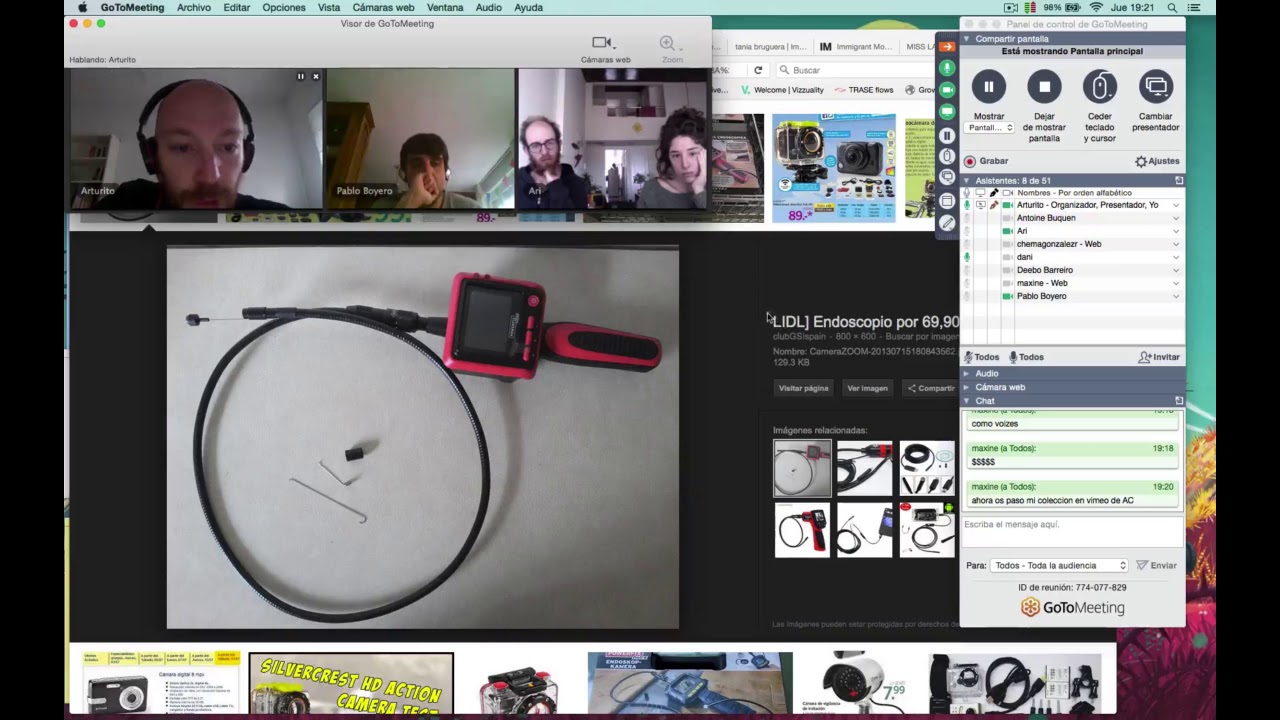This screenshot has height=720, width=1280.
Task: Toggle Ari's webcam icon in attendee list
Action: tap(1007, 231)
